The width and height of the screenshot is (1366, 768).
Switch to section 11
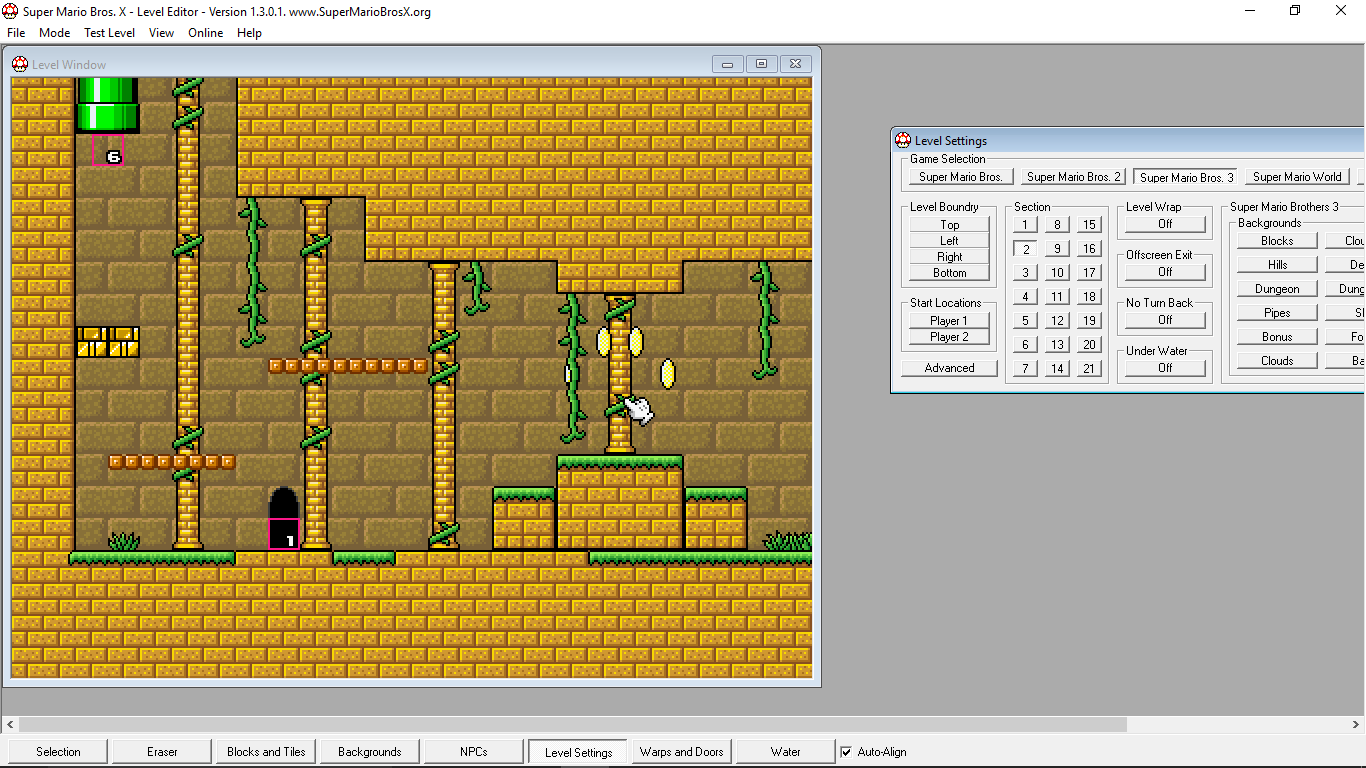click(x=1057, y=297)
